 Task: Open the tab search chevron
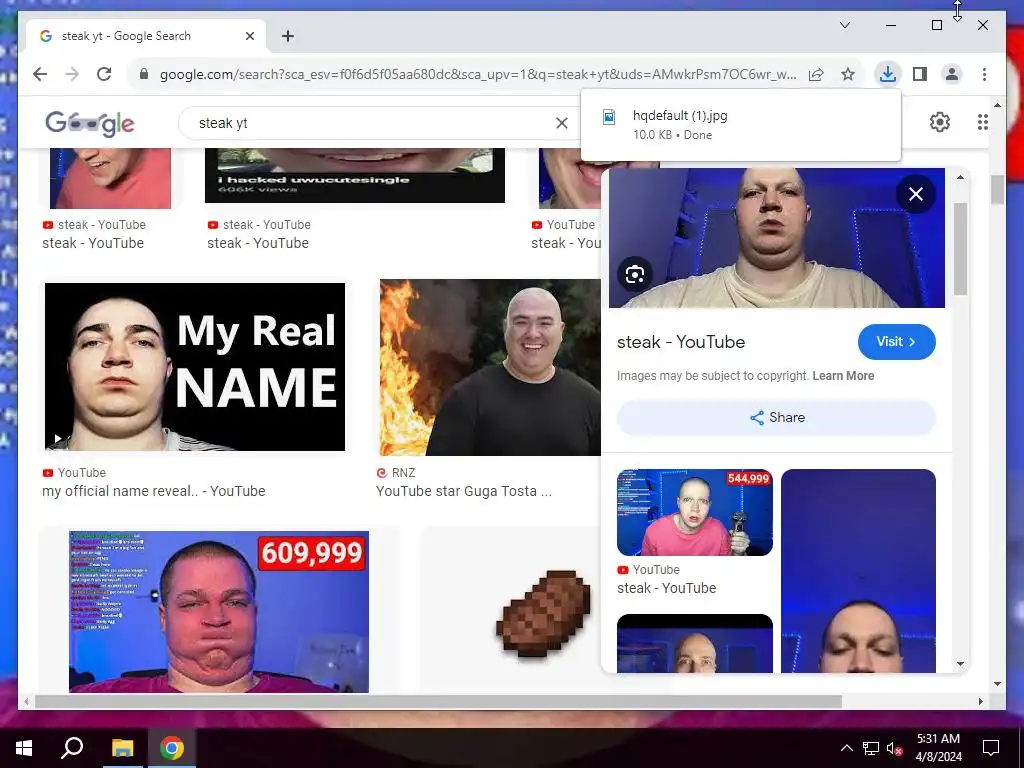point(844,25)
